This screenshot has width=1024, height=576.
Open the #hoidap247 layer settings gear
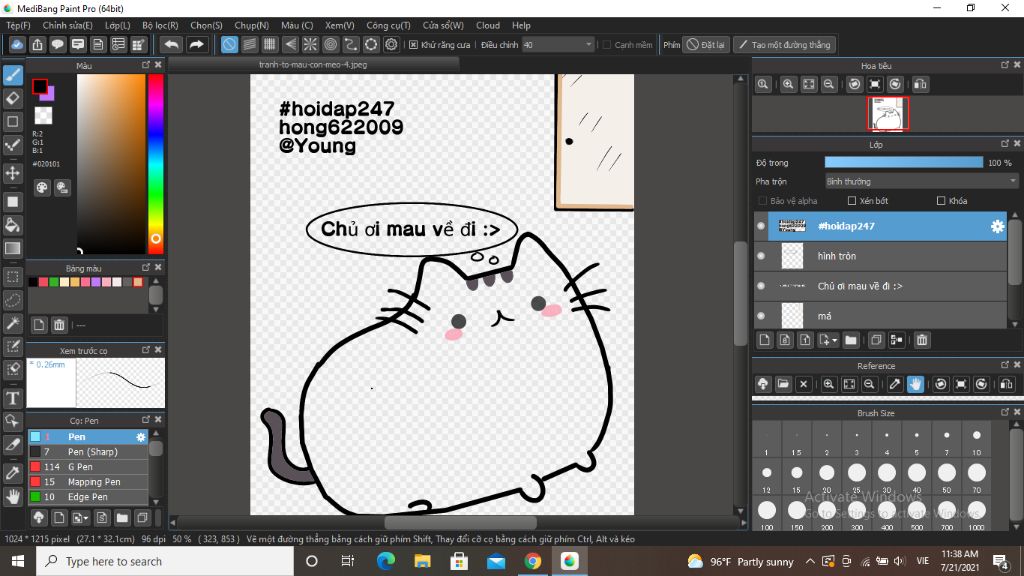click(x=997, y=226)
